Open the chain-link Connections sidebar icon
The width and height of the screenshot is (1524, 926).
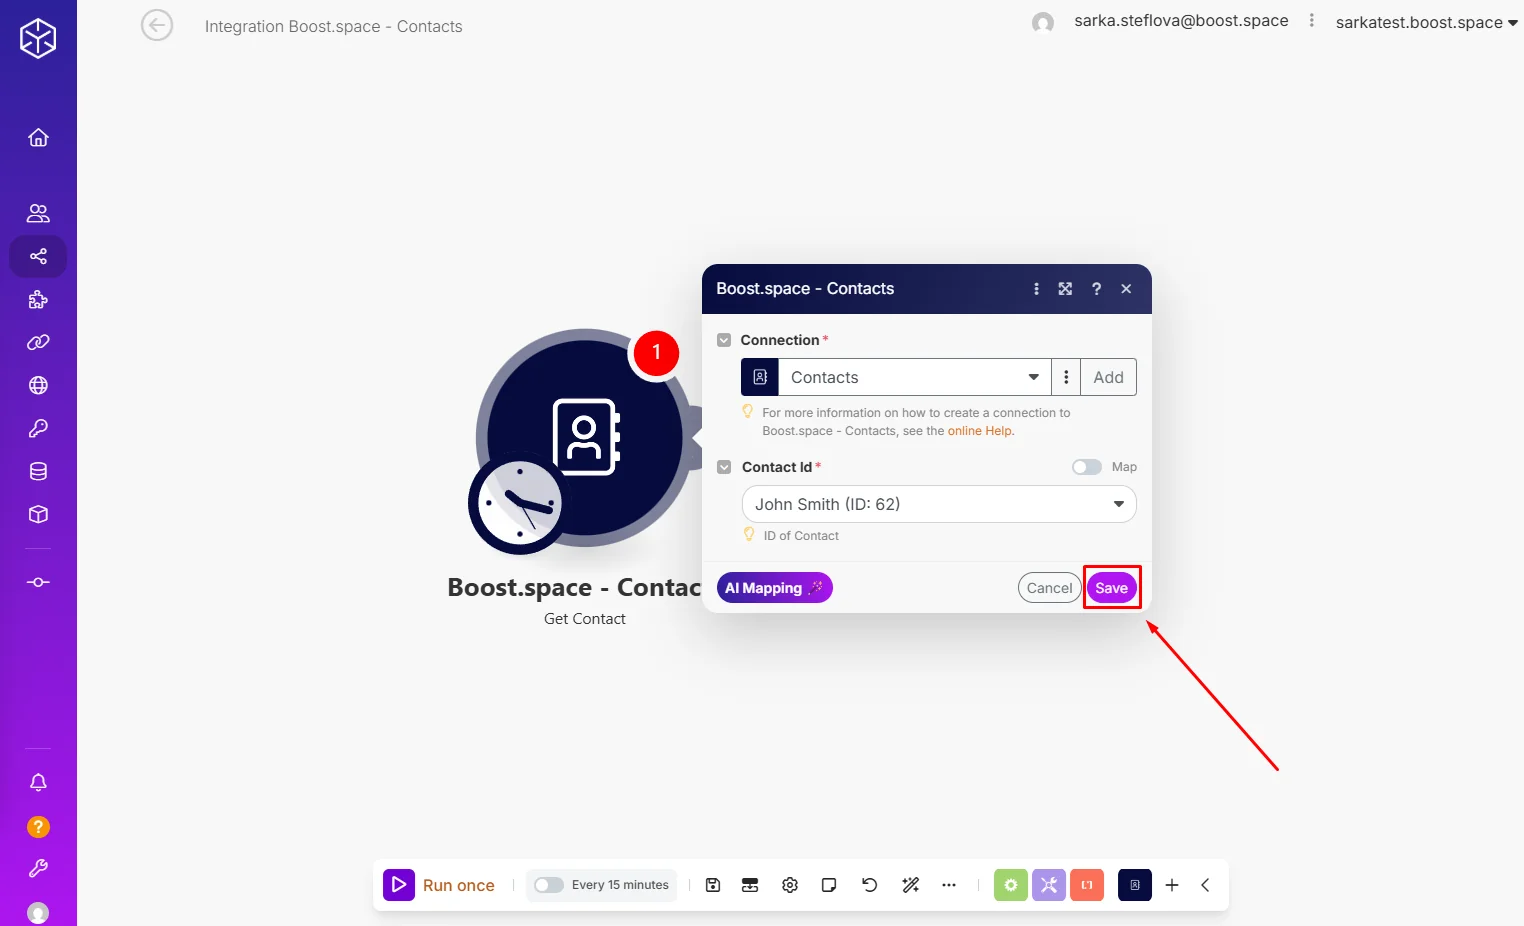point(38,342)
